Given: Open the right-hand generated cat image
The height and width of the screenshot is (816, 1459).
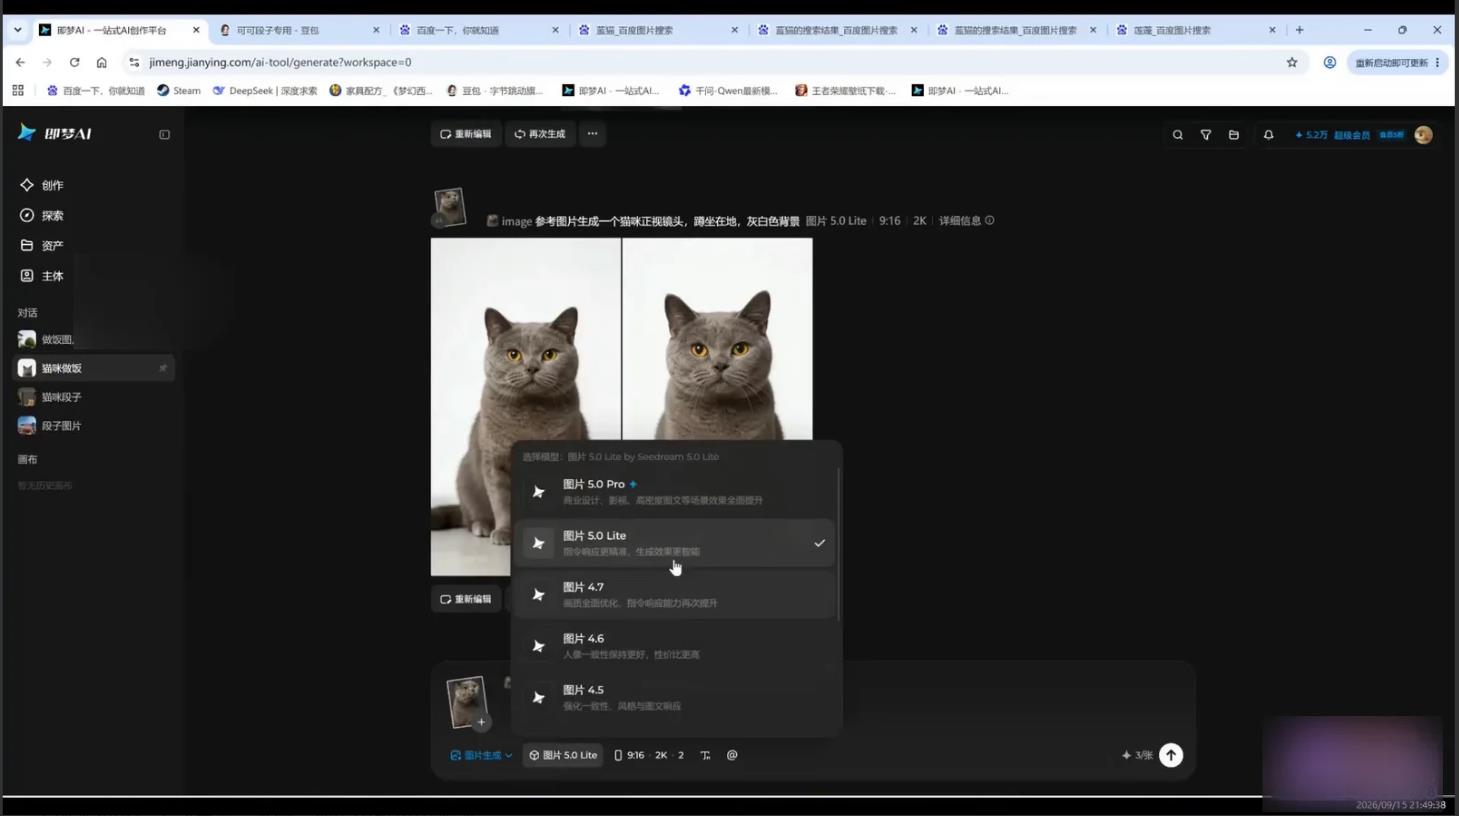Looking at the screenshot, I should pos(718,339).
